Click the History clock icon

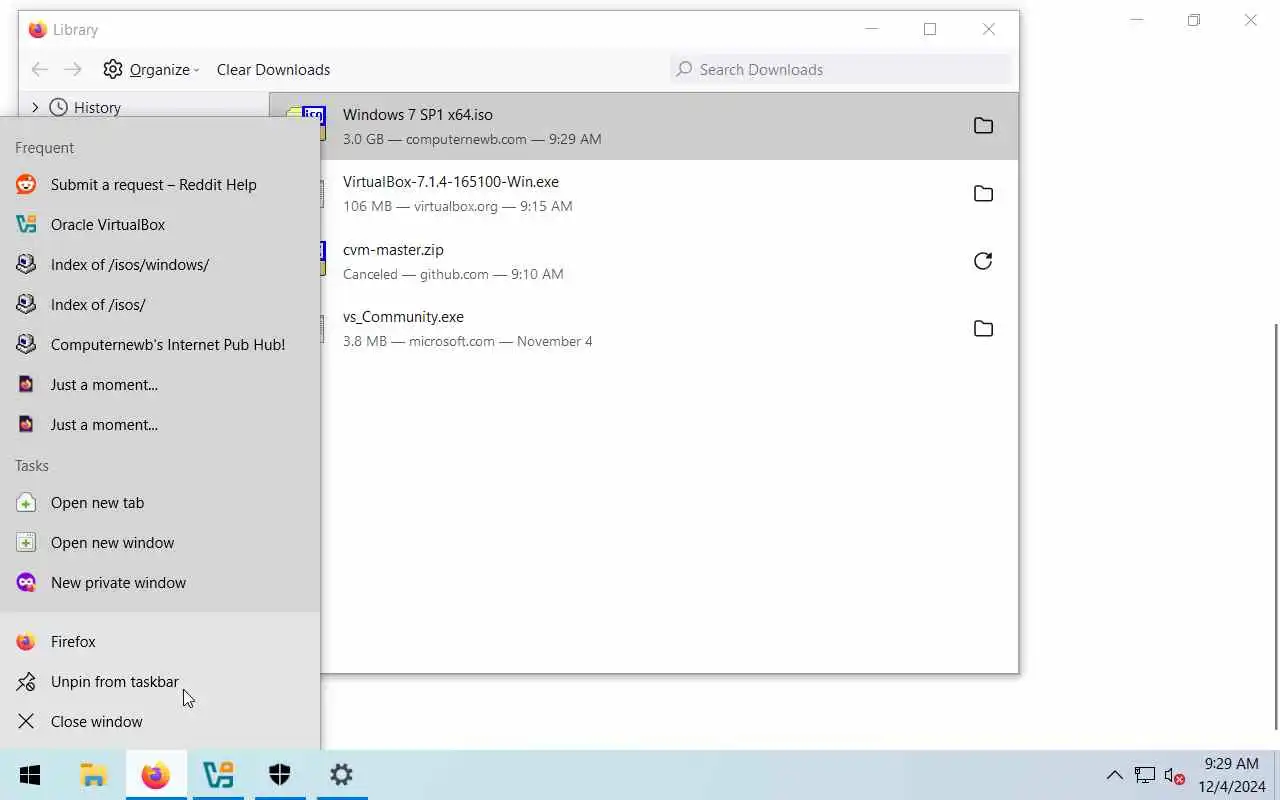click(59, 107)
